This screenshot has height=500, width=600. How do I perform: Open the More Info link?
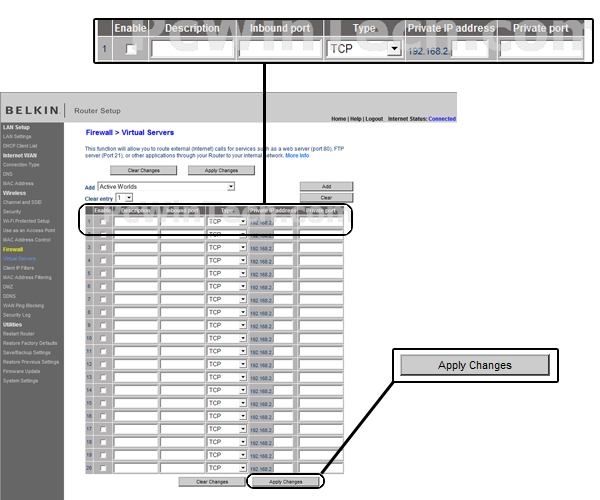coord(297,156)
